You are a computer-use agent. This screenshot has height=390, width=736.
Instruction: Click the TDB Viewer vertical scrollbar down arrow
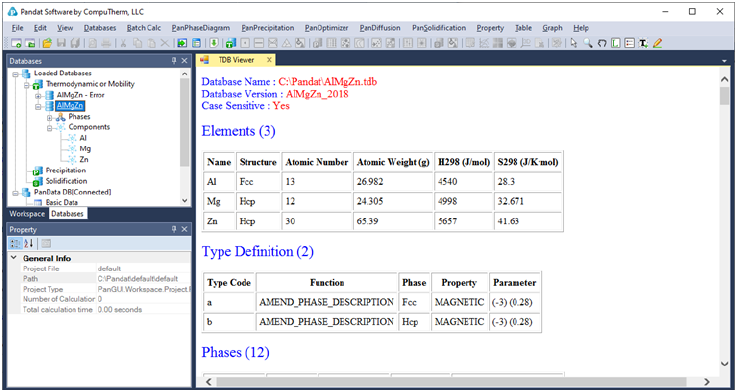[724, 363]
